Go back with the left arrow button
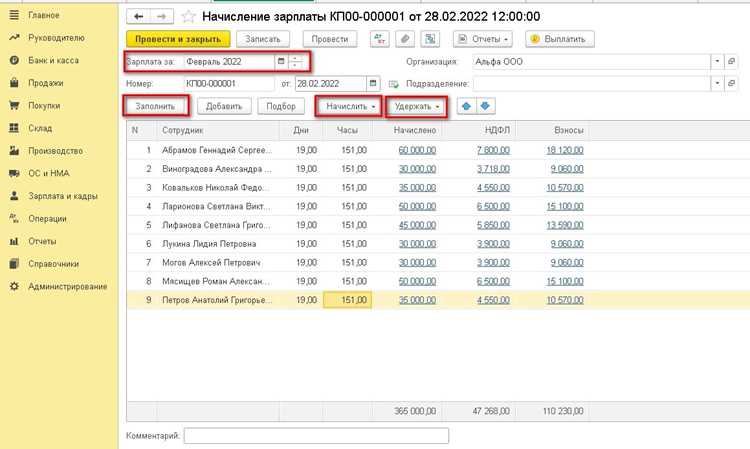This screenshot has width=750, height=449. (139, 17)
